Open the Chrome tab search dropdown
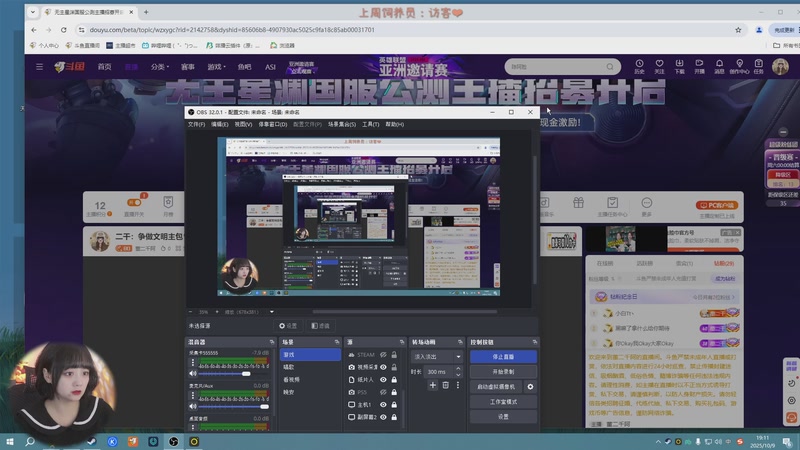 (33, 12)
